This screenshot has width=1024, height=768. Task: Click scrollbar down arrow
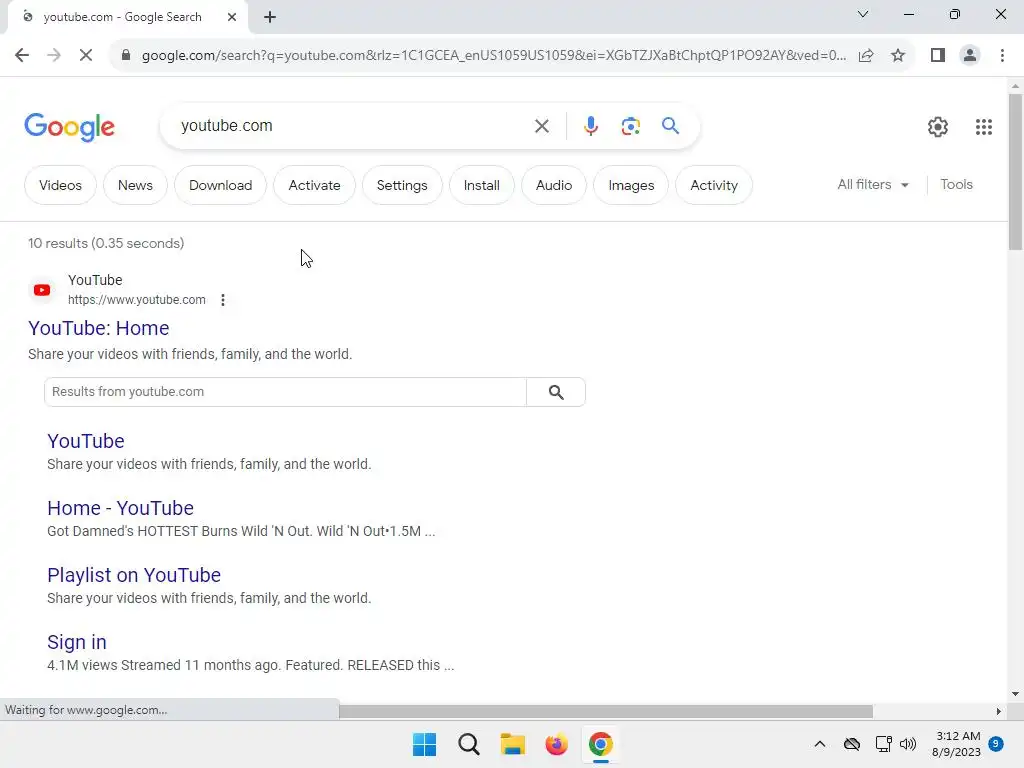point(1015,694)
